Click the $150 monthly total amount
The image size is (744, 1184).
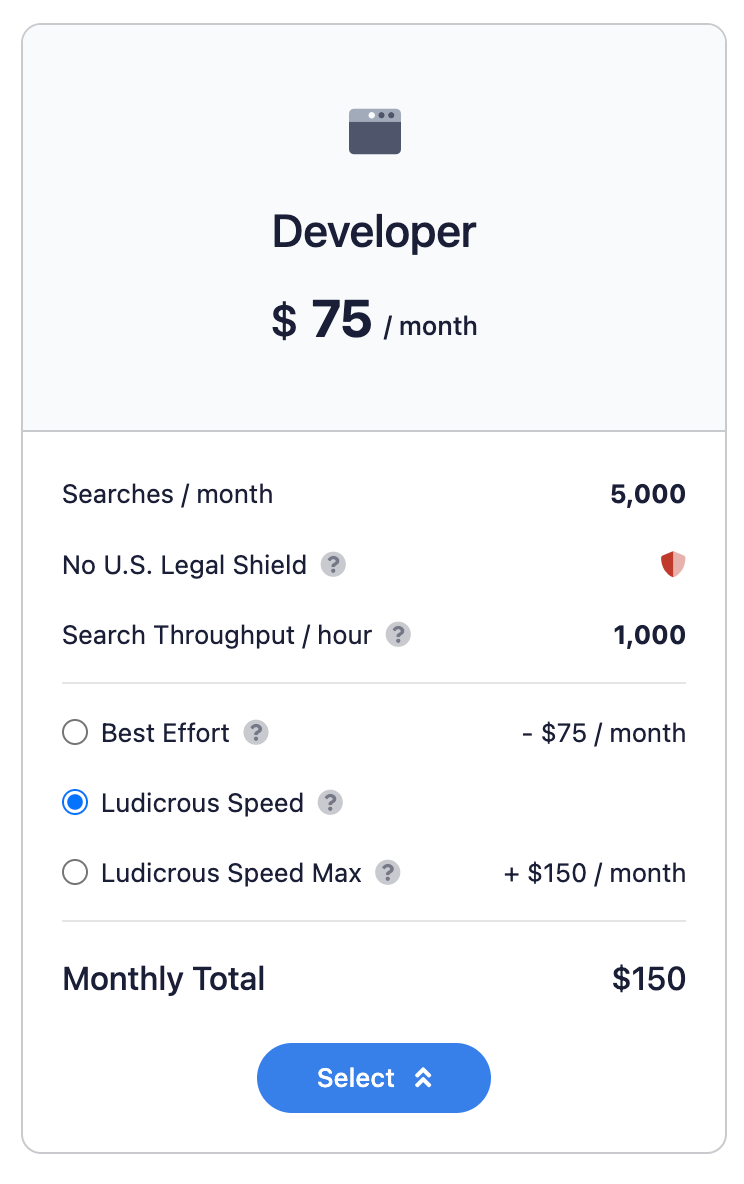pyautogui.click(x=648, y=978)
